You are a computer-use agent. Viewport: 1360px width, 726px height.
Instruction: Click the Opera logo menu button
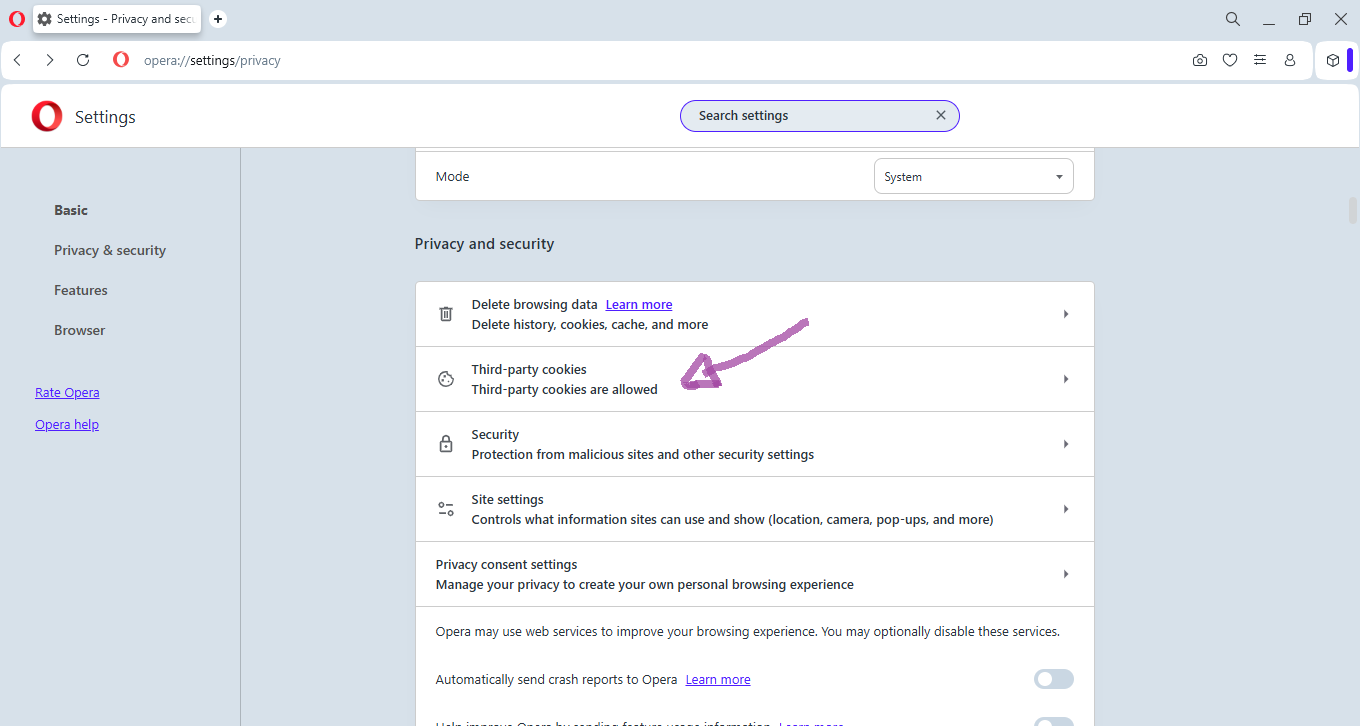coord(17,19)
